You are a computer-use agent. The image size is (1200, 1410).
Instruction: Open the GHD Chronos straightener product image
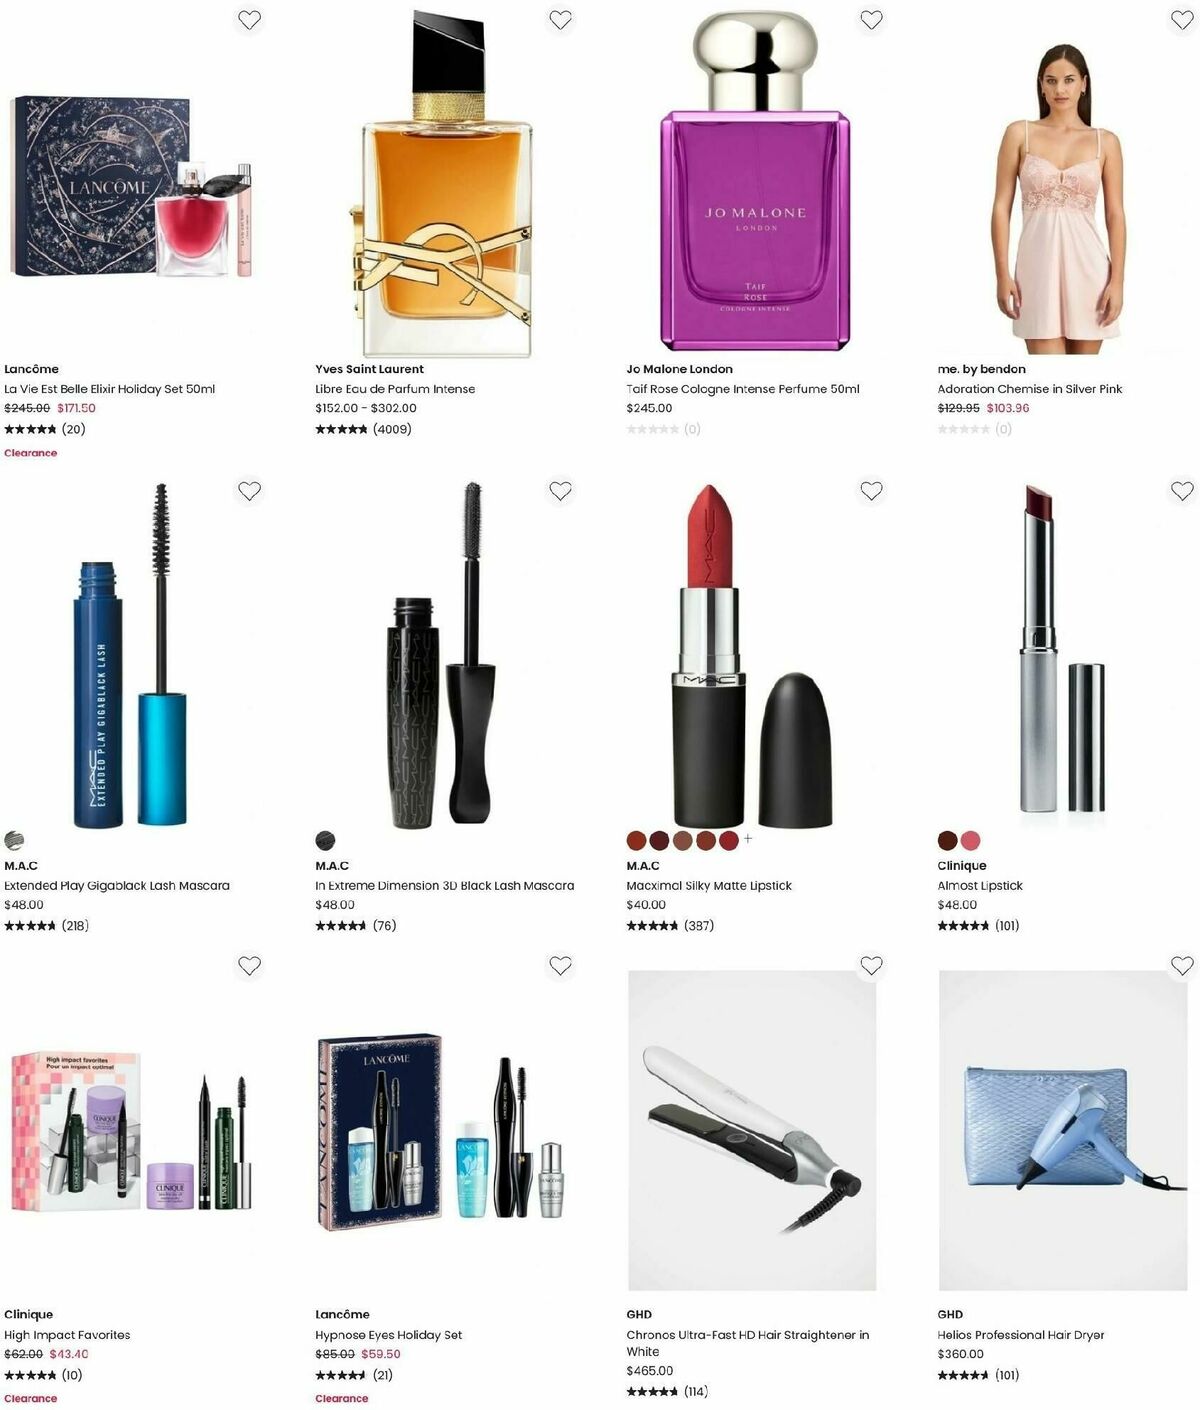click(752, 1130)
